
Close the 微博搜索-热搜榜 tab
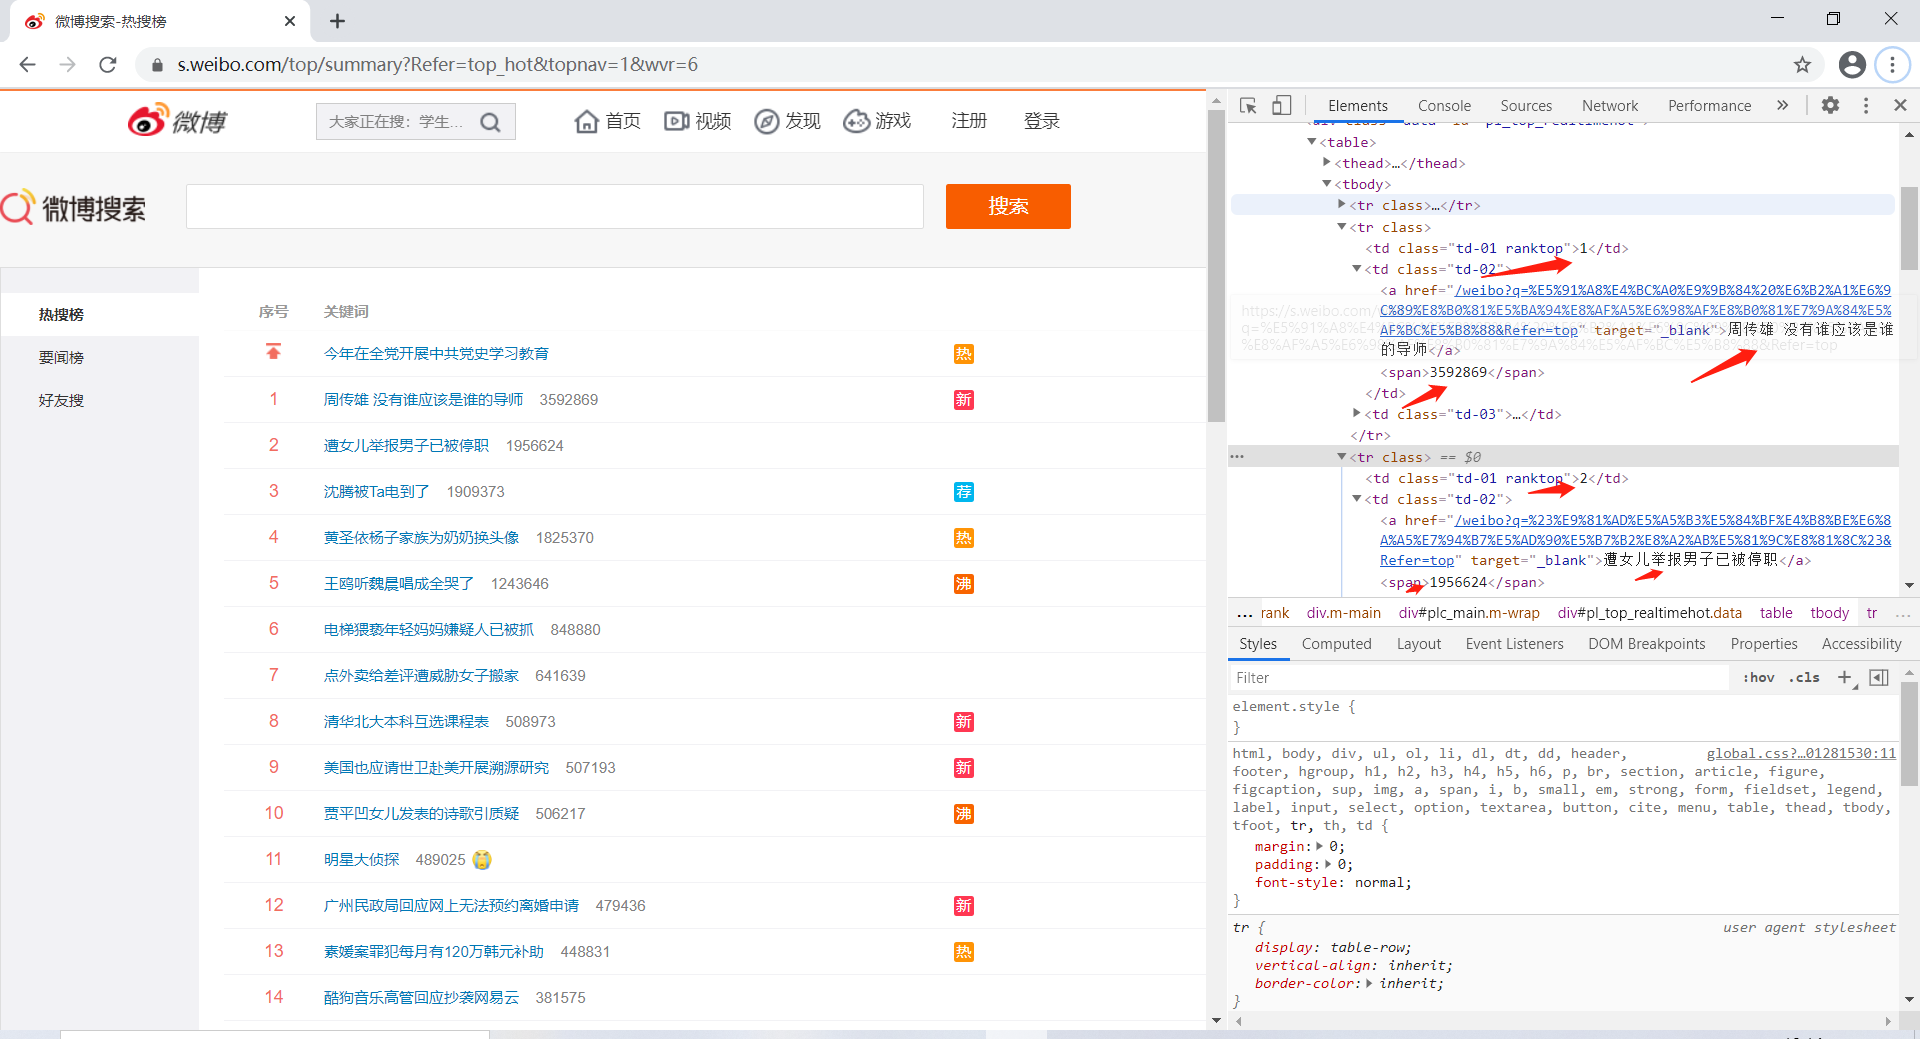coord(290,21)
